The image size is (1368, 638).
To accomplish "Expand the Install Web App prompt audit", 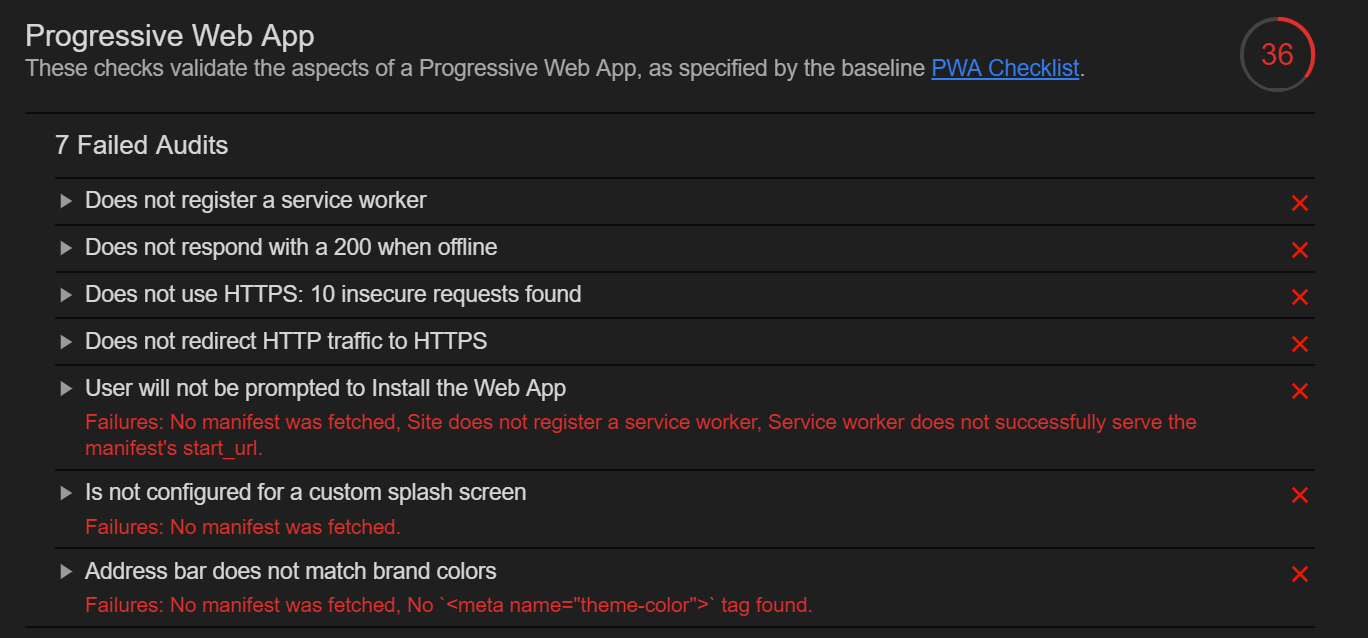I will click(66, 388).
